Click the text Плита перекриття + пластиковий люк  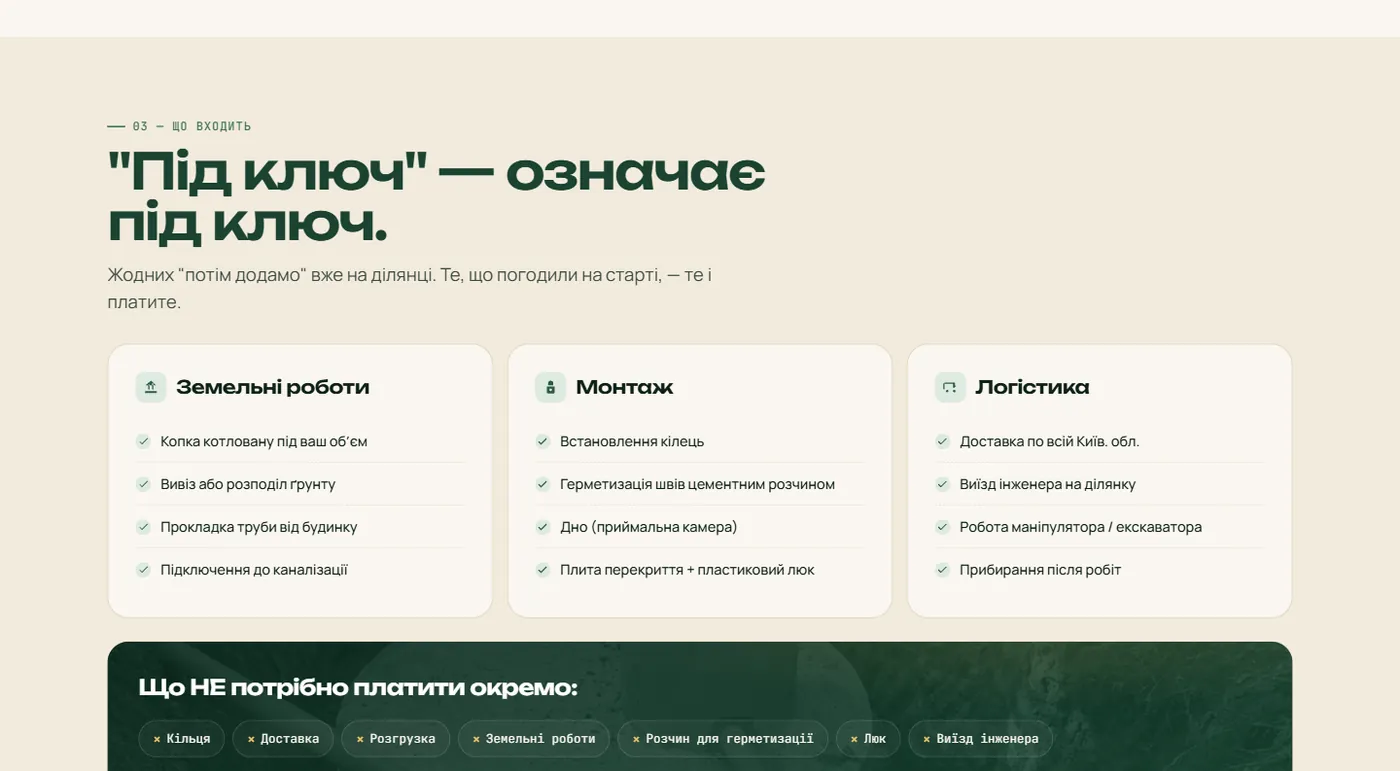[687, 570]
